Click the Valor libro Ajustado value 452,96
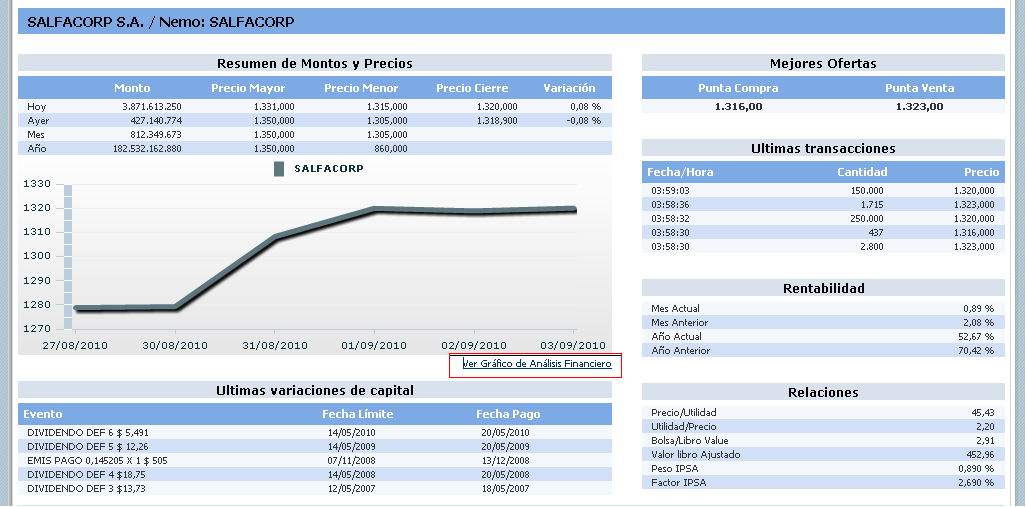This screenshot has height=507, width=1027. 979,455
